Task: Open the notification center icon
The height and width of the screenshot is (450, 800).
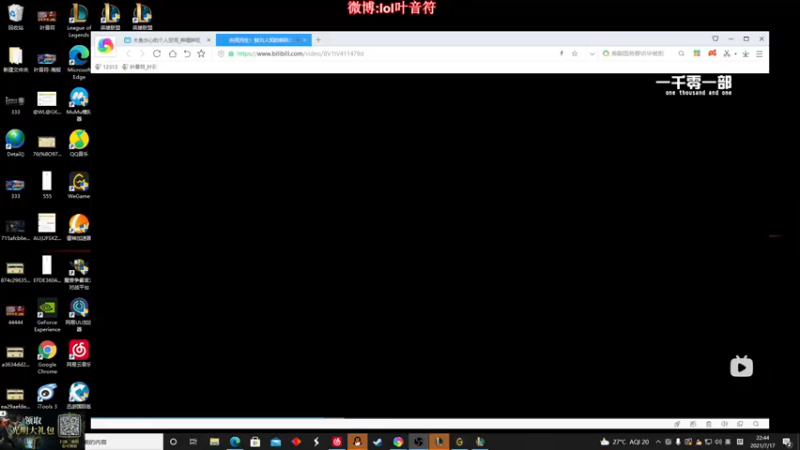Action: click(x=787, y=442)
